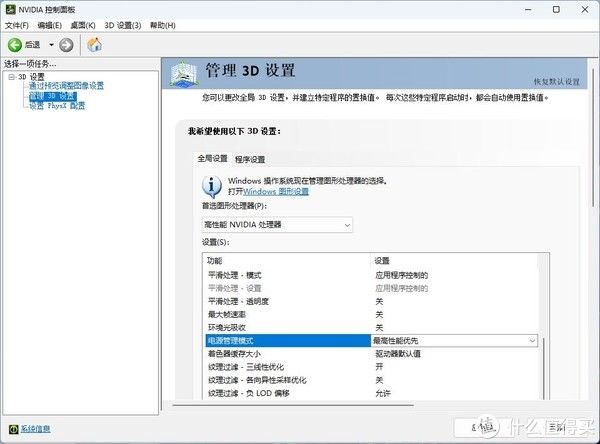Select 纹理过滤 - 负 LOD 偏移 row
This screenshot has height=444, width=600.
[371, 393]
